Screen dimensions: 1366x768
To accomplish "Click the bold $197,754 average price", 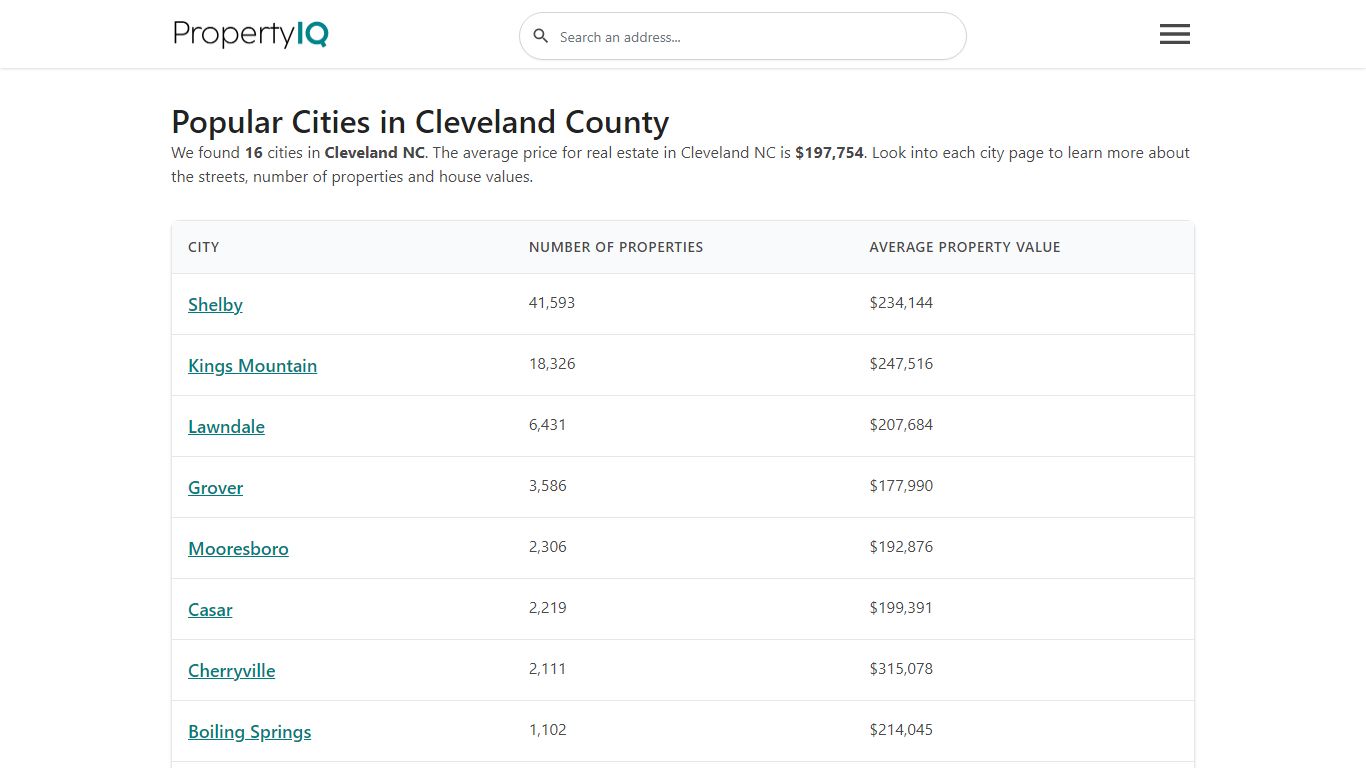I will click(x=829, y=153).
